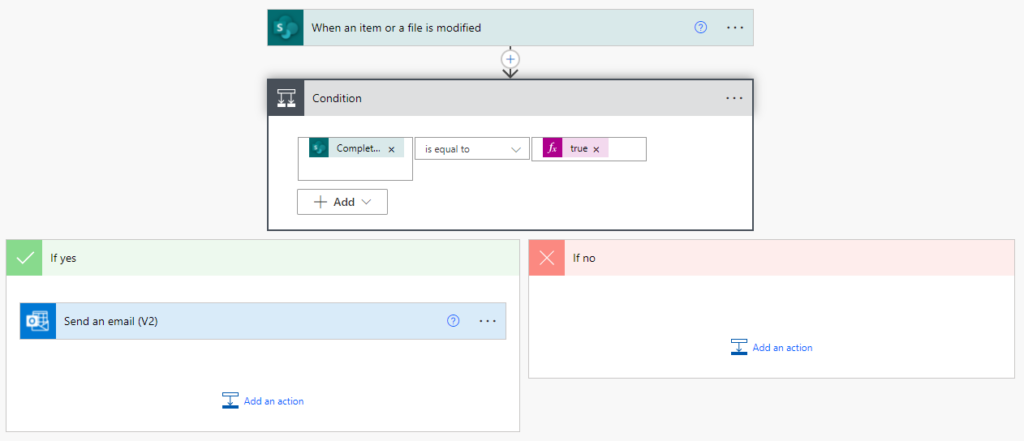The width and height of the screenshot is (1024, 441).
Task: Expand the 'is equal to' operator dropdown
Action: click(472, 149)
